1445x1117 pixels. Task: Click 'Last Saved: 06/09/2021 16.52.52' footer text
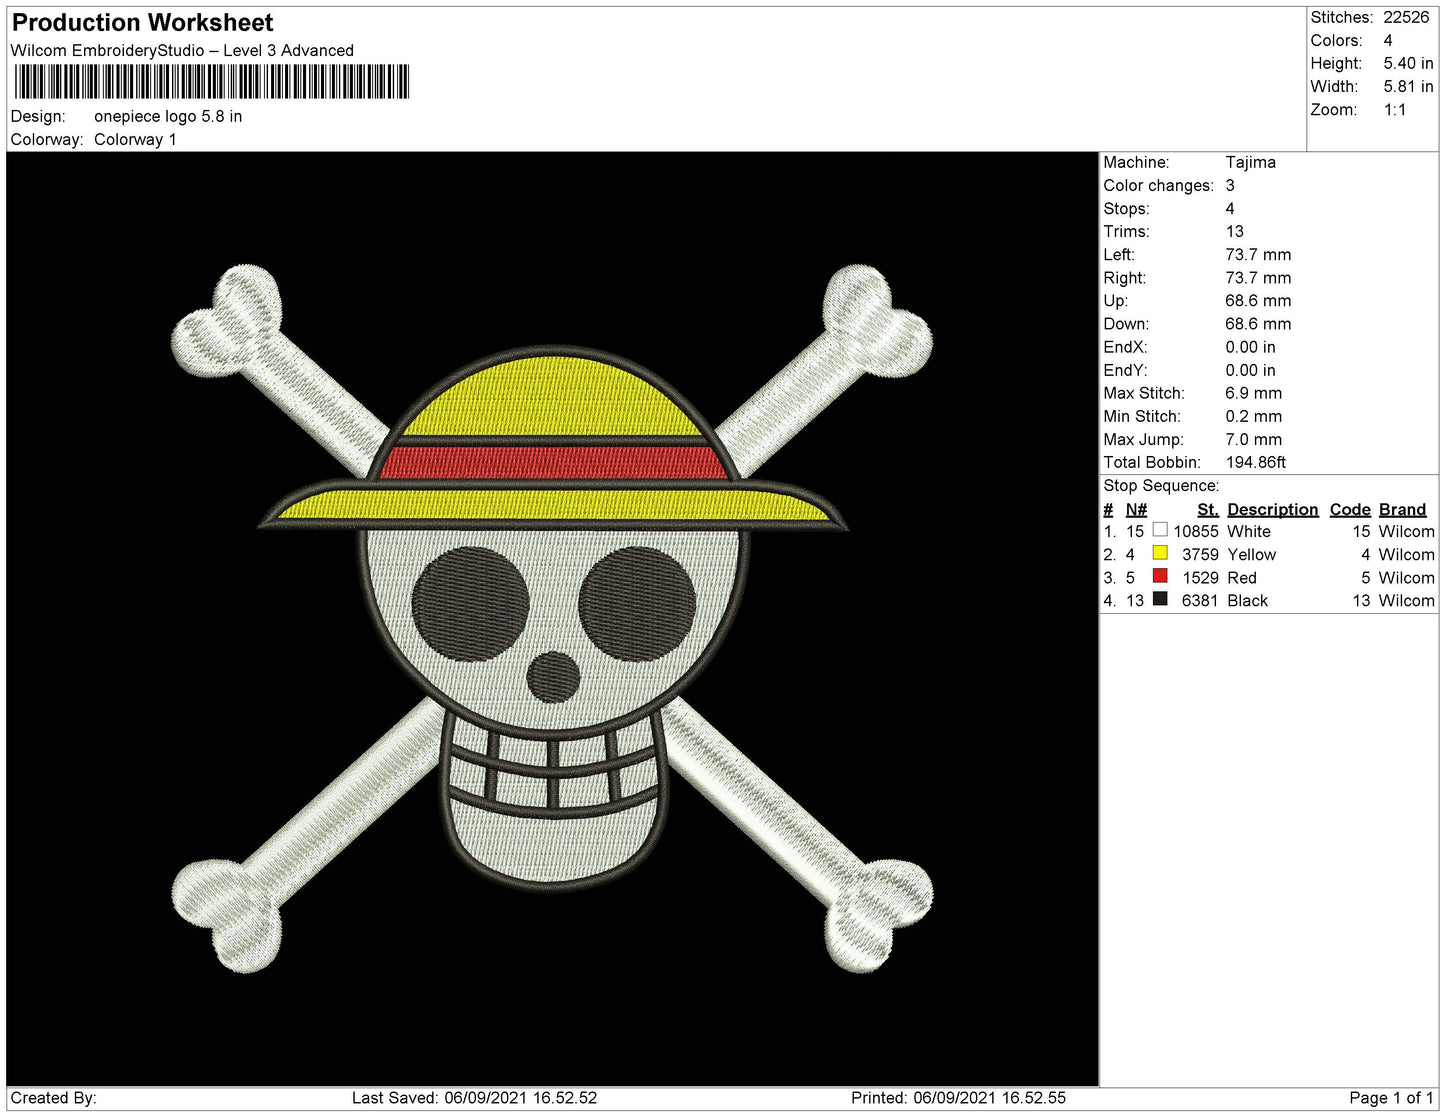coord(474,1097)
